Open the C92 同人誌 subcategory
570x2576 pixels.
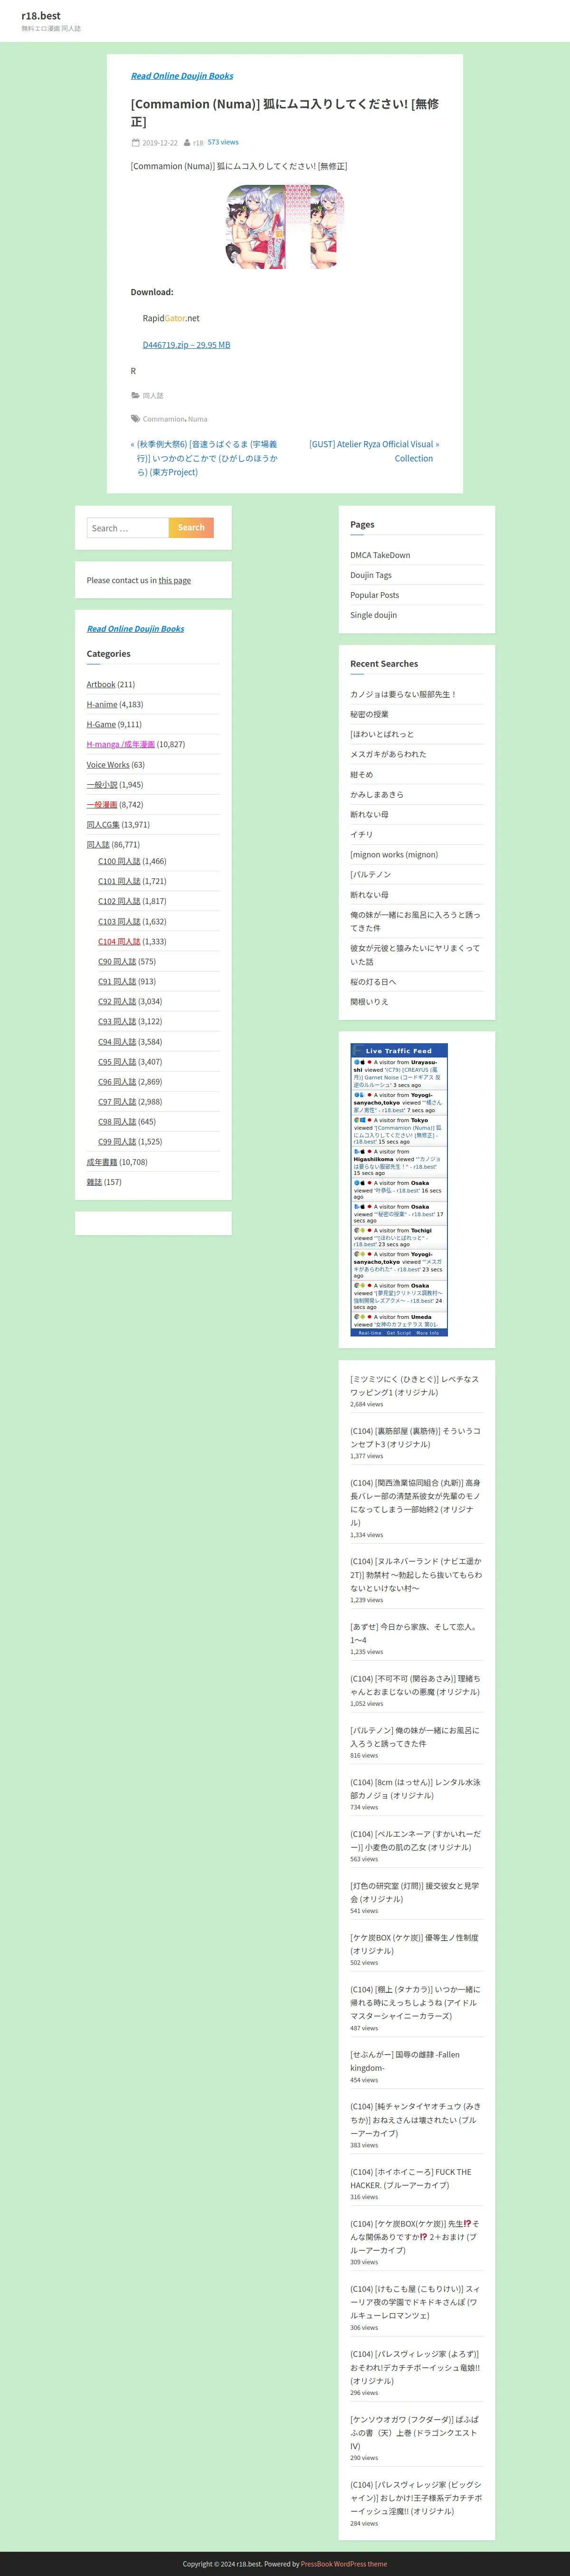[x=117, y=1002]
